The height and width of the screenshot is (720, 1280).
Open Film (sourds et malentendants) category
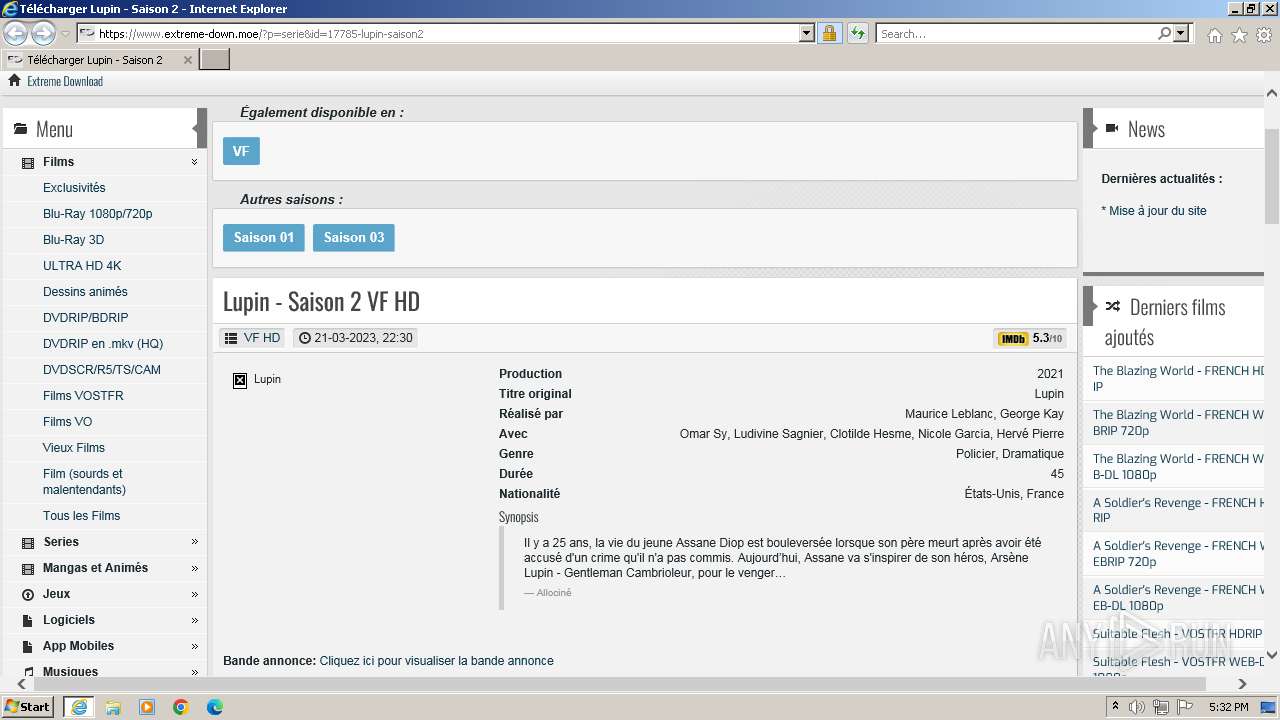coord(84,482)
